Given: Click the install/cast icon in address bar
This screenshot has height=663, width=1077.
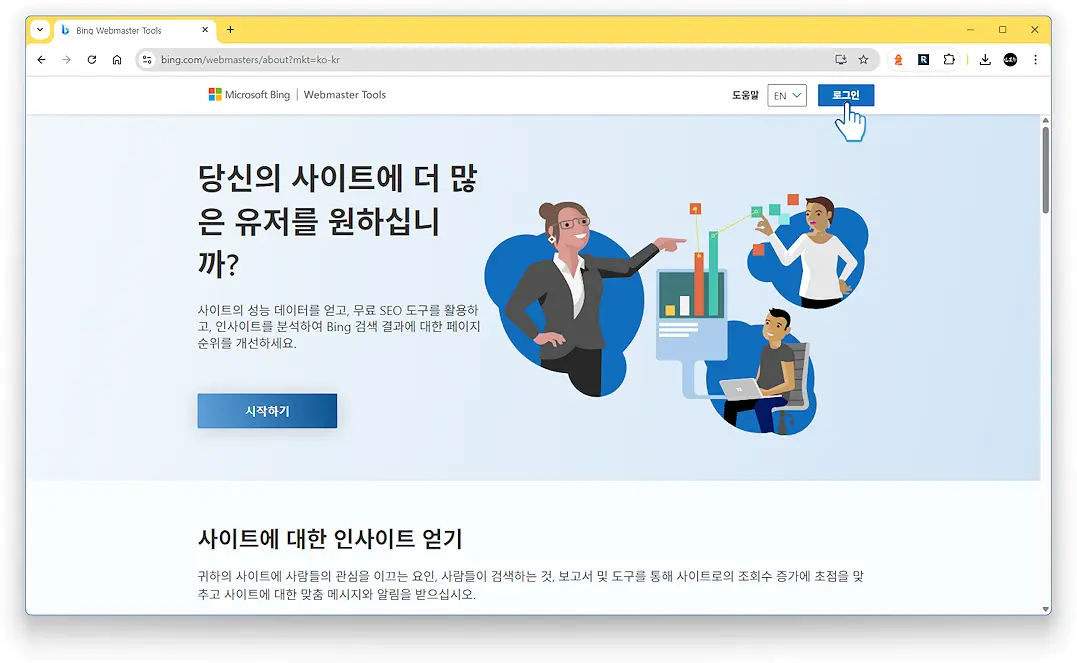Looking at the screenshot, I should click(841, 59).
